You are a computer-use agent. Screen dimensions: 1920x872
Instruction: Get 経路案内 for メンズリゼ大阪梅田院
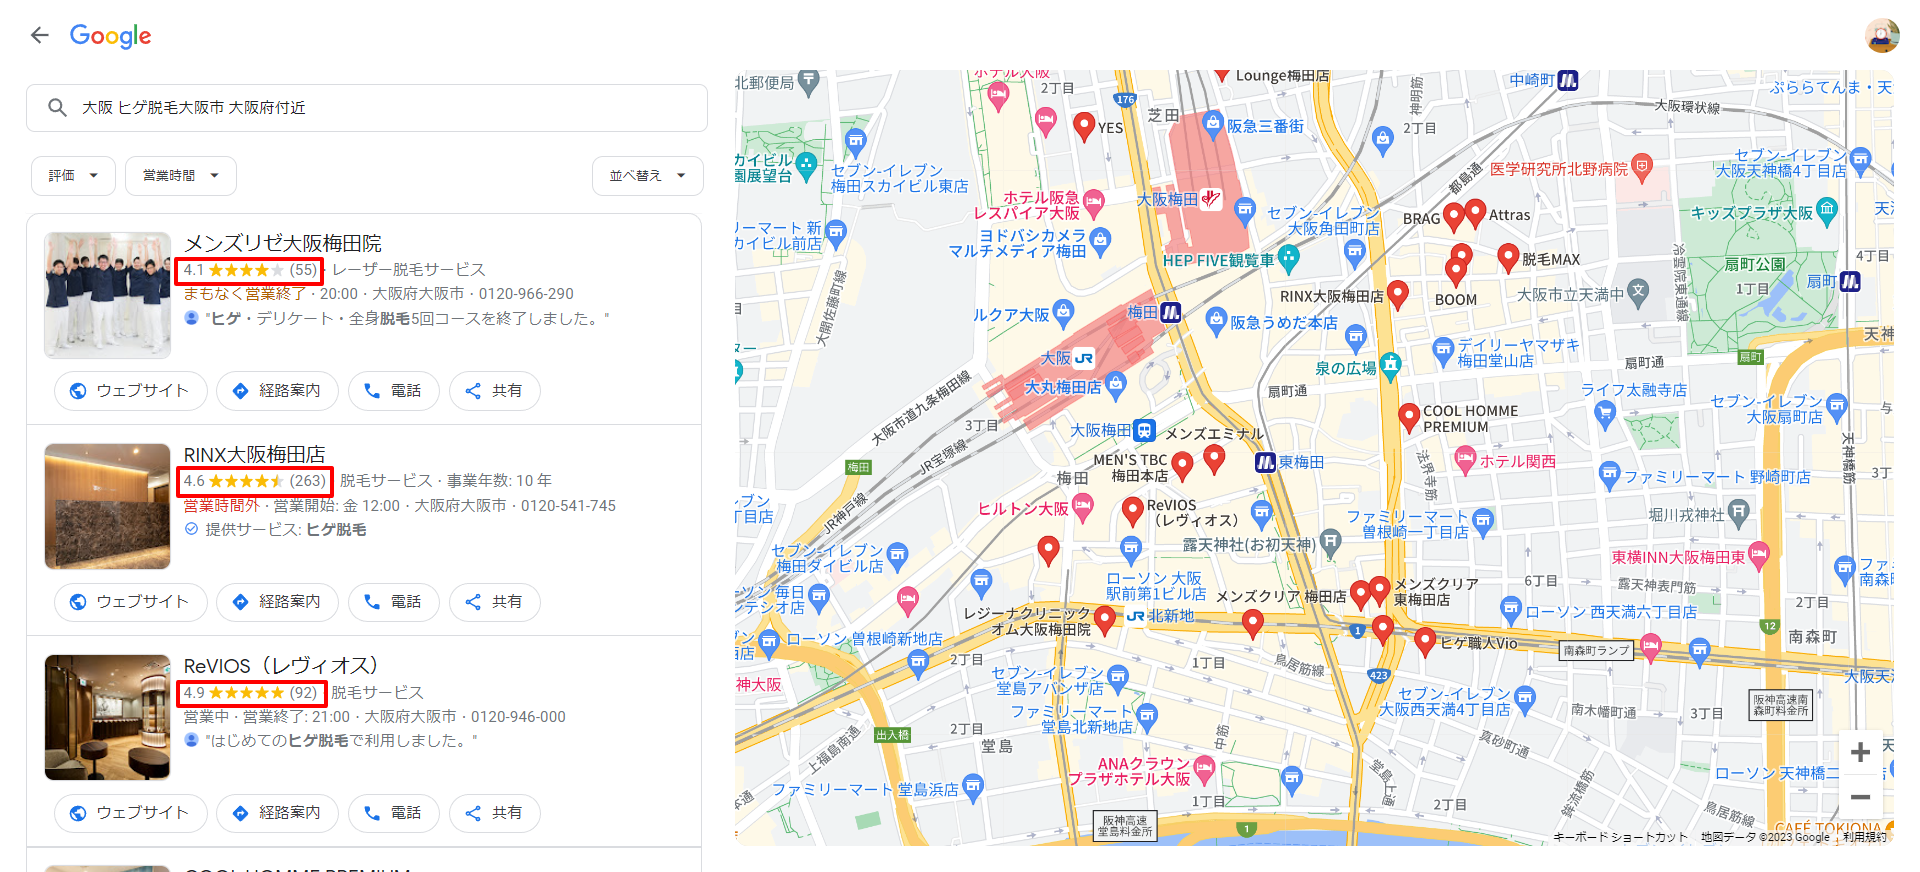pos(277,390)
